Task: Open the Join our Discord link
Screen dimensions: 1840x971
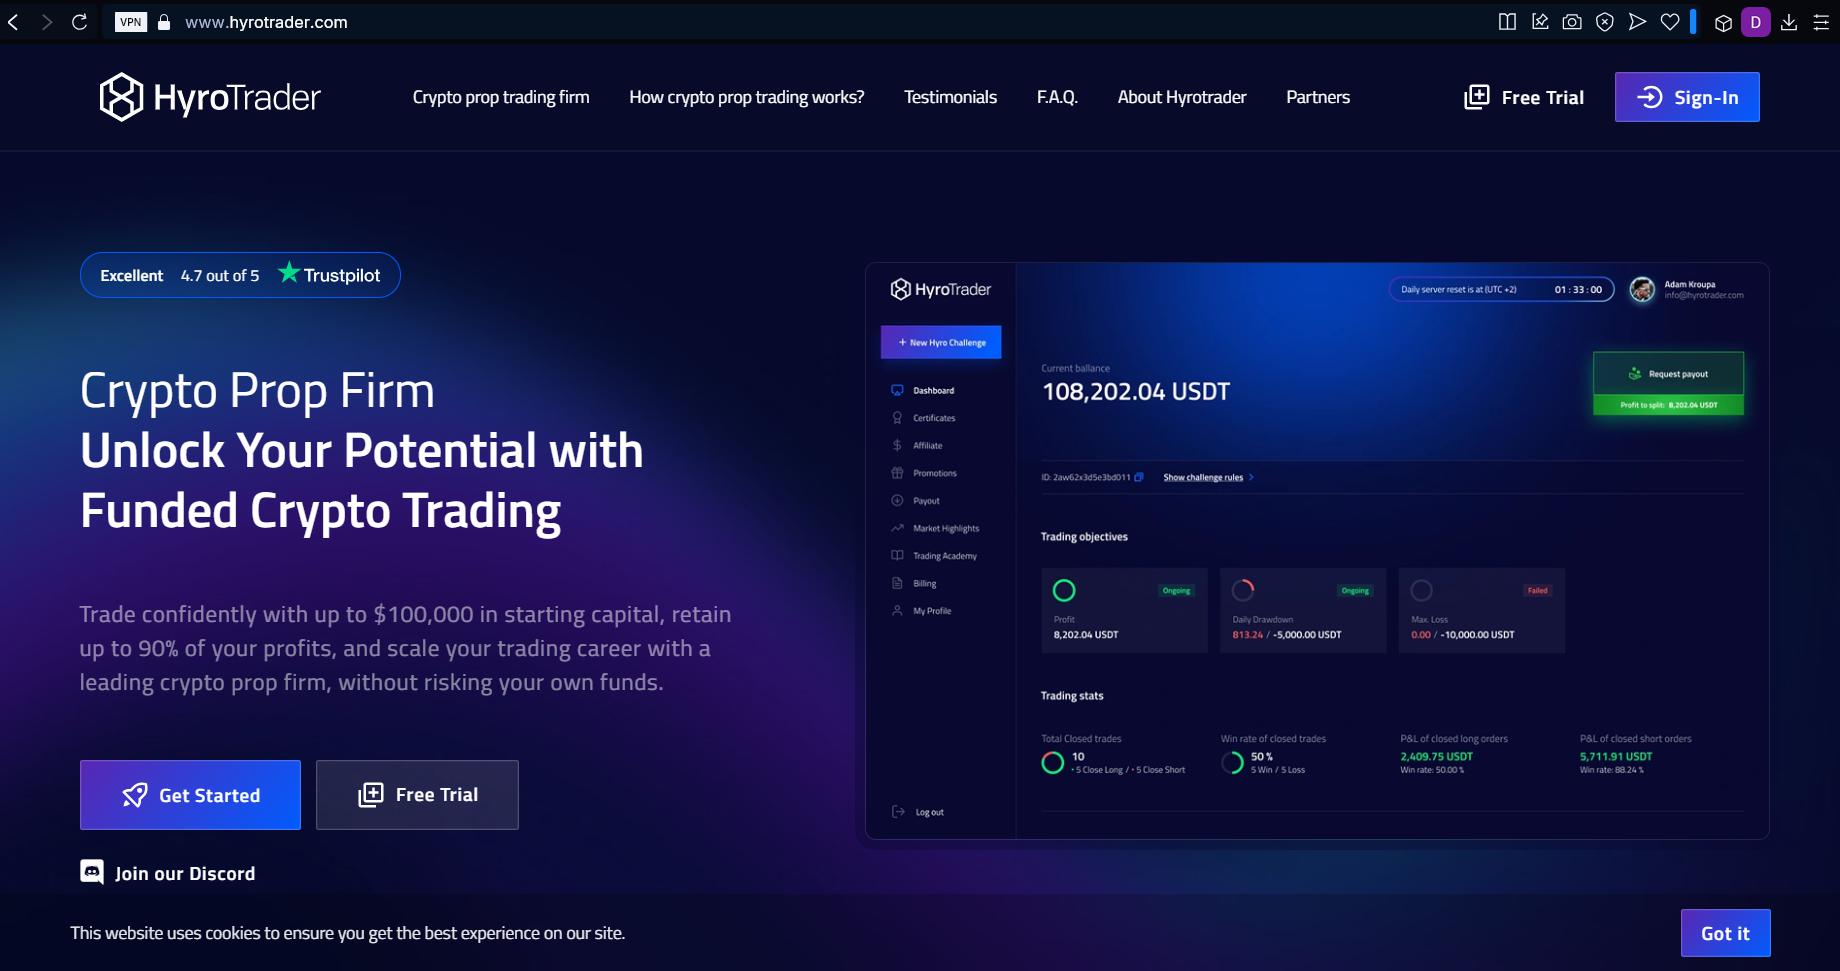Action: 168,873
